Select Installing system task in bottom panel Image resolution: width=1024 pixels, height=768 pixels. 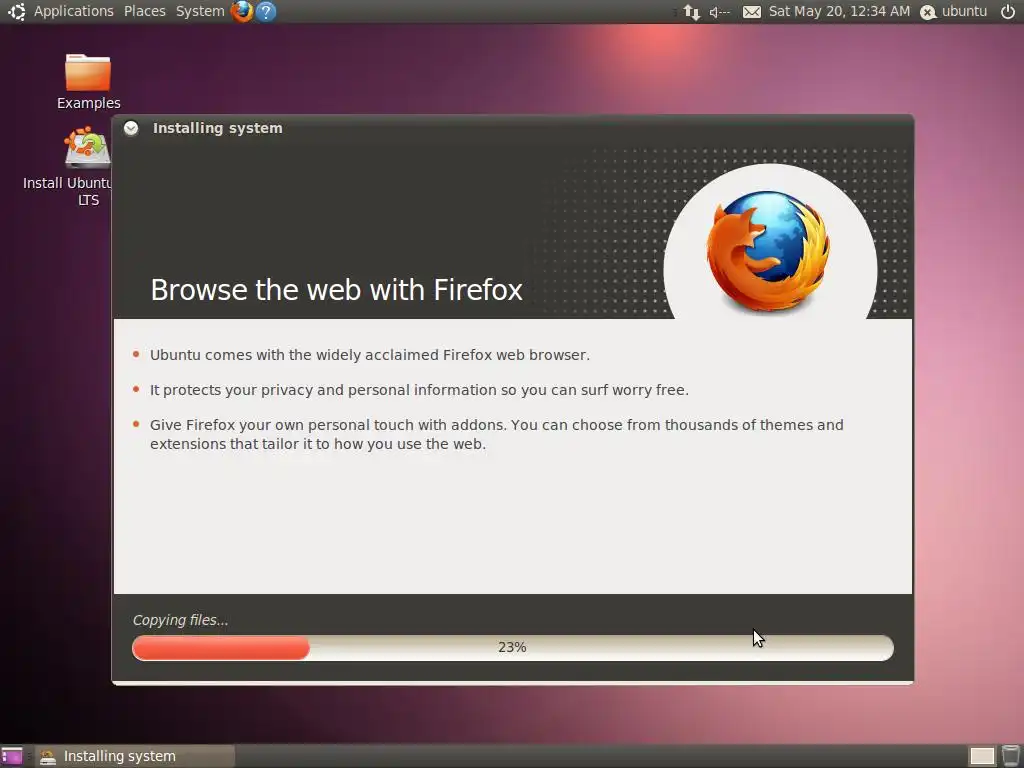coord(135,756)
